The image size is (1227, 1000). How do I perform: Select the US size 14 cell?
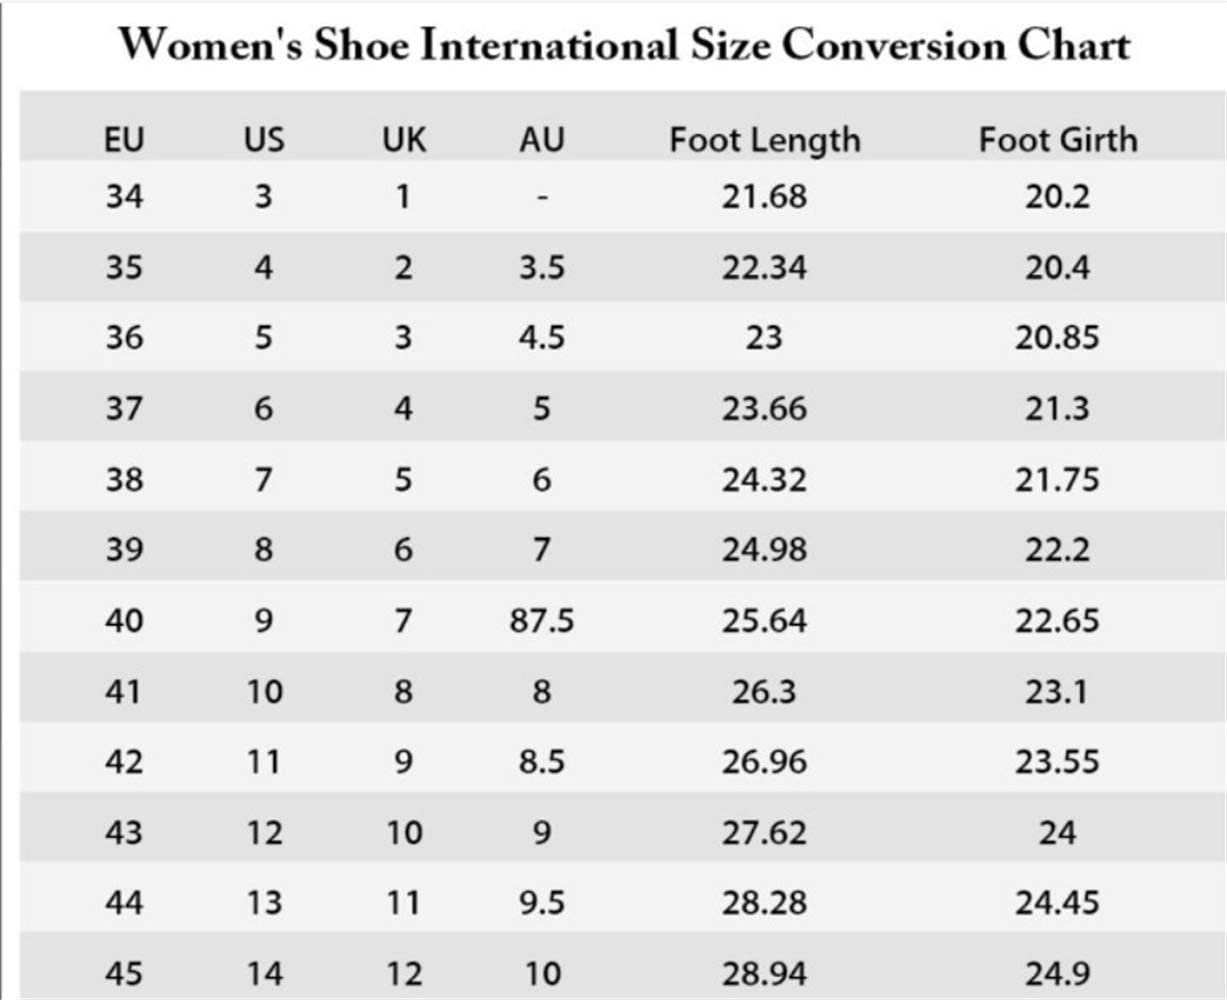pos(264,974)
